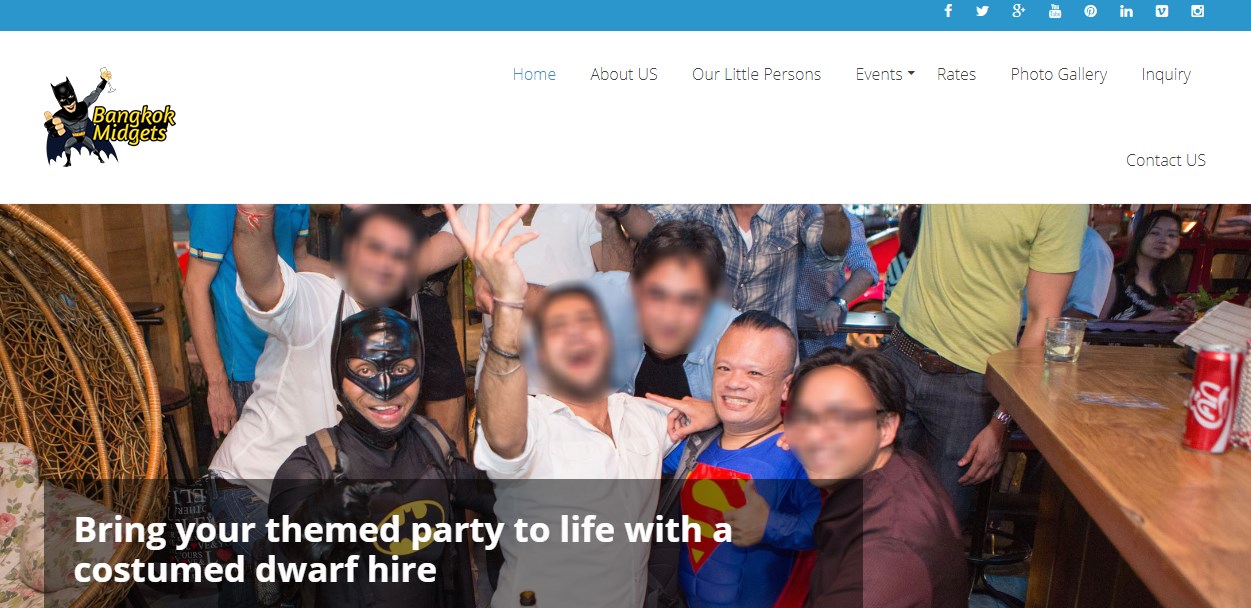1251x608 pixels.
Task: Expand the Events dropdown arrow
Action: (911, 74)
